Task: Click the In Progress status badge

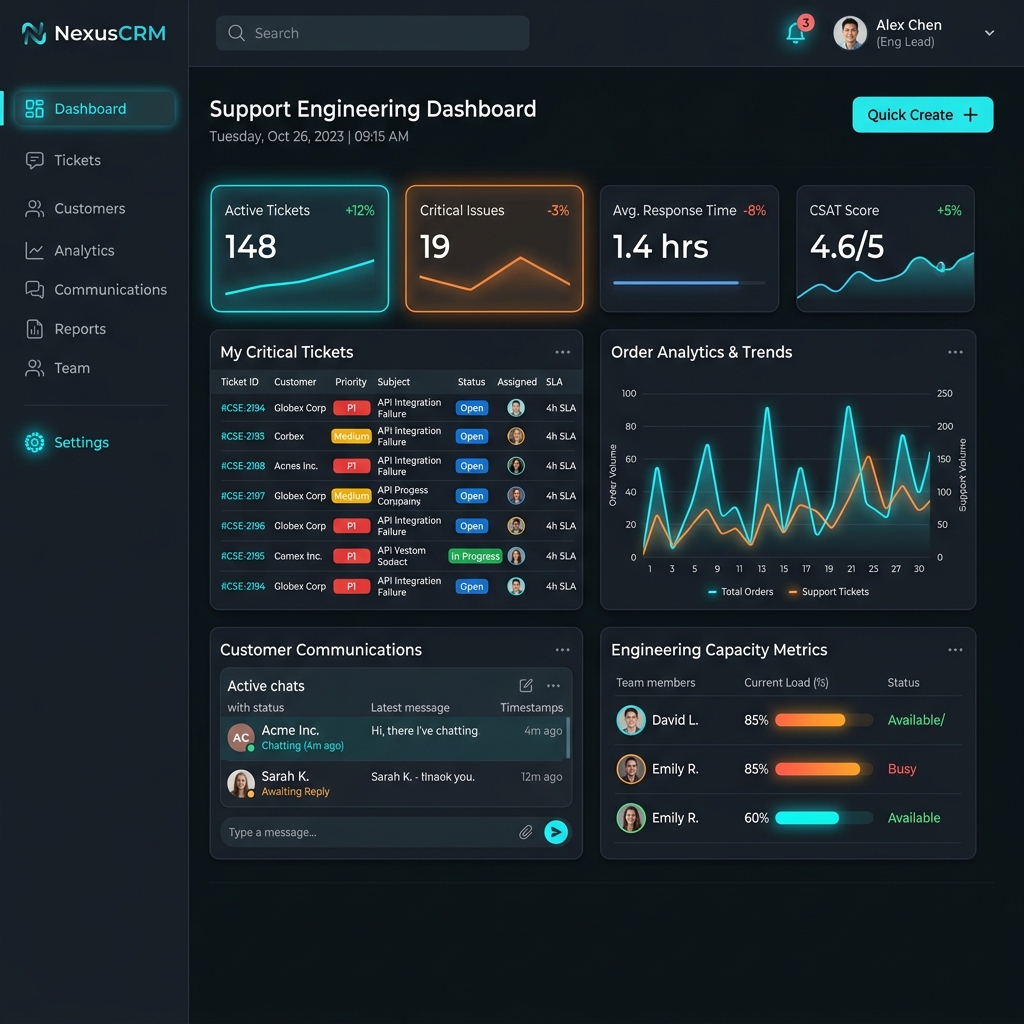Action: tap(475, 556)
